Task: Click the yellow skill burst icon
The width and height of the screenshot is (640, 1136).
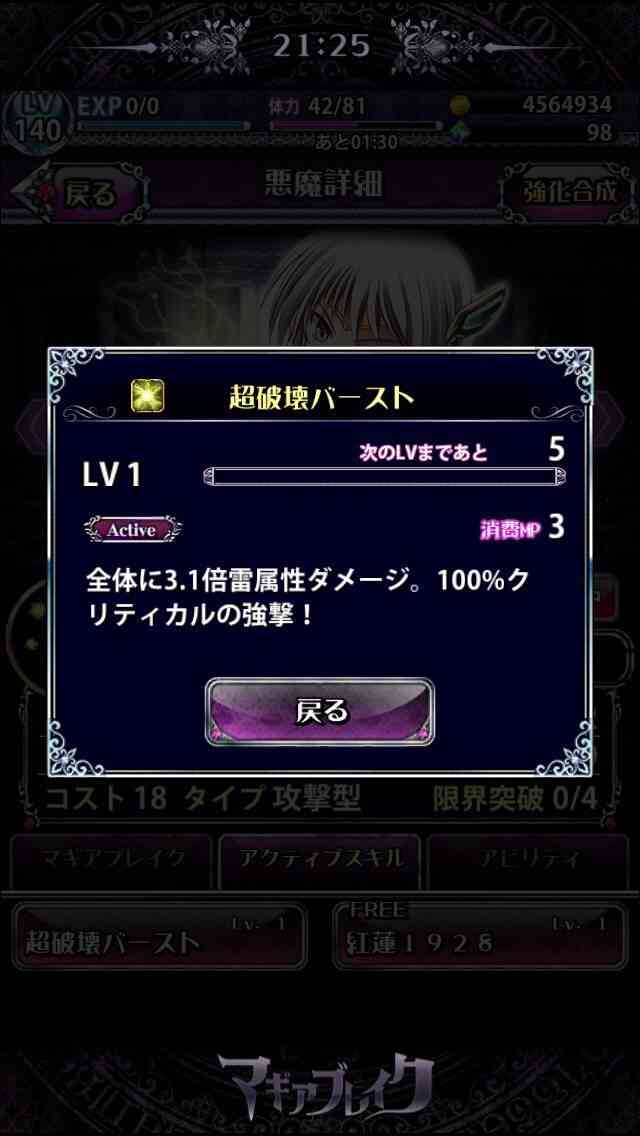Action: pos(148,395)
